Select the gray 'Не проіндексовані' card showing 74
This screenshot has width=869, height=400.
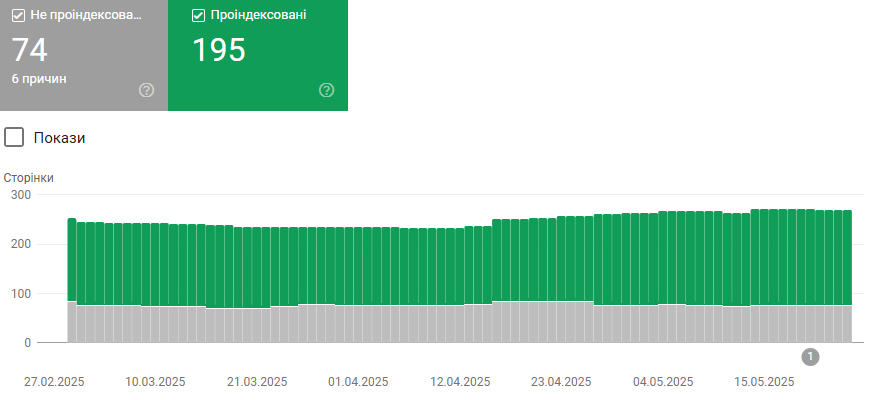(84, 55)
